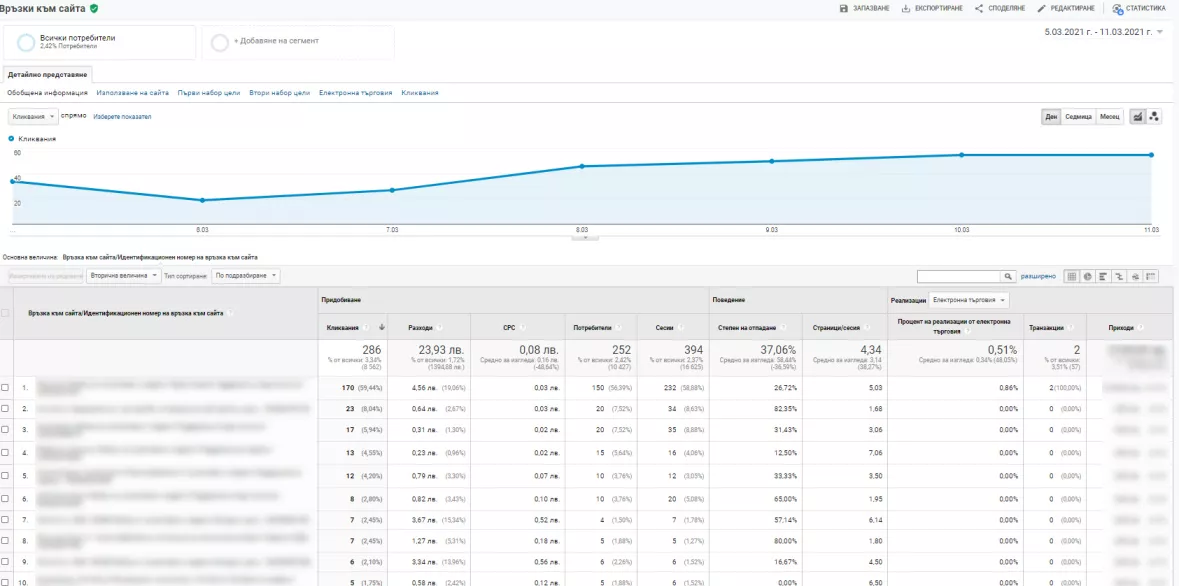This screenshot has height=586, width=1179.
Task: Click the table search input field
Action: coord(959,276)
